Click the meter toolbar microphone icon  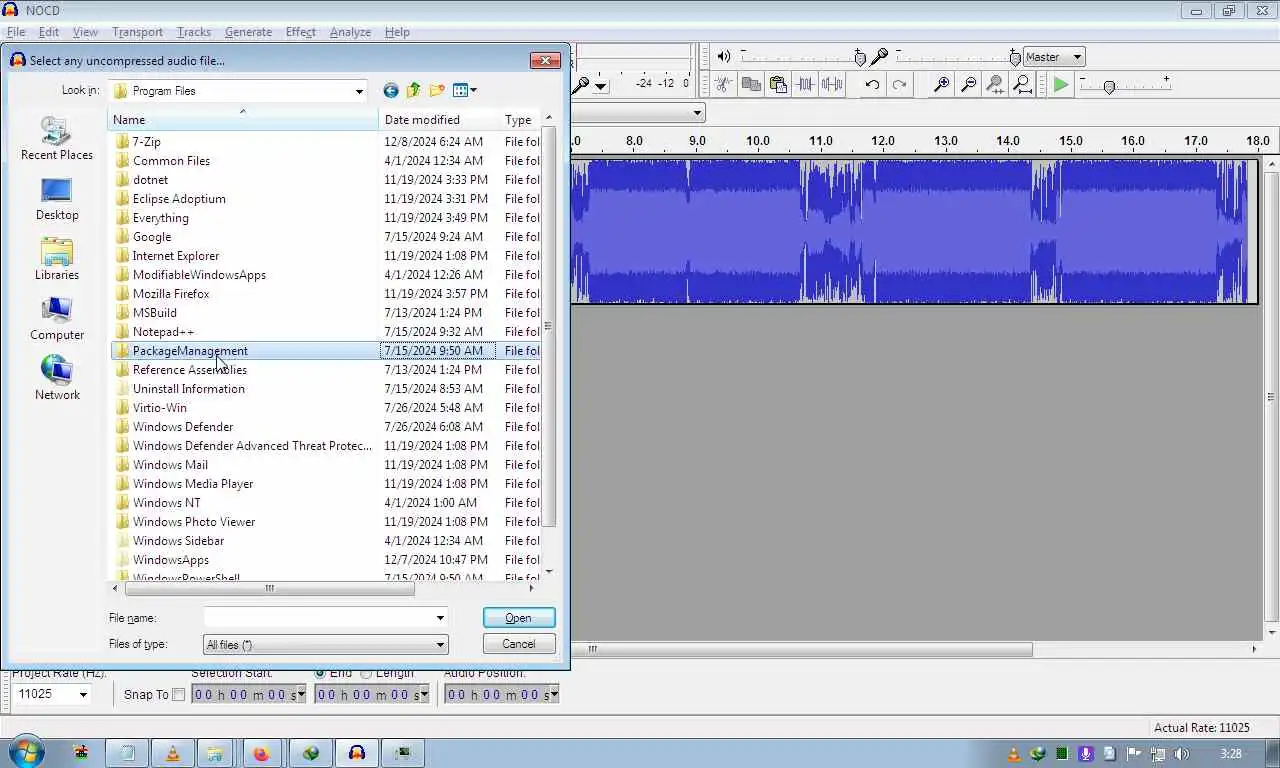581,86
